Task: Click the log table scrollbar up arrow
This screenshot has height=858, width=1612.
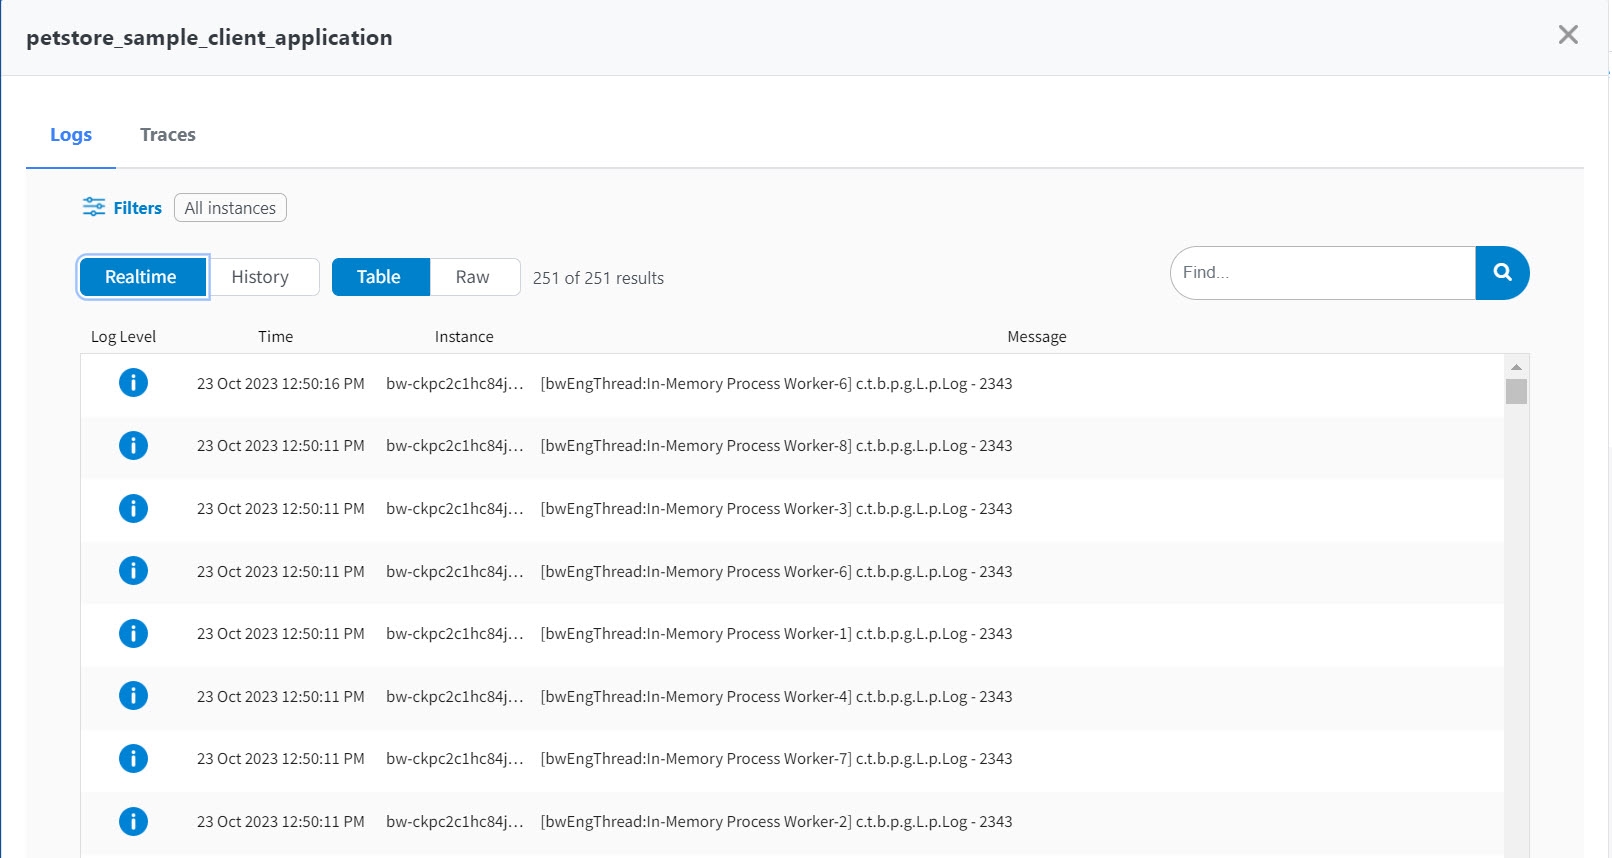Action: tap(1516, 366)
